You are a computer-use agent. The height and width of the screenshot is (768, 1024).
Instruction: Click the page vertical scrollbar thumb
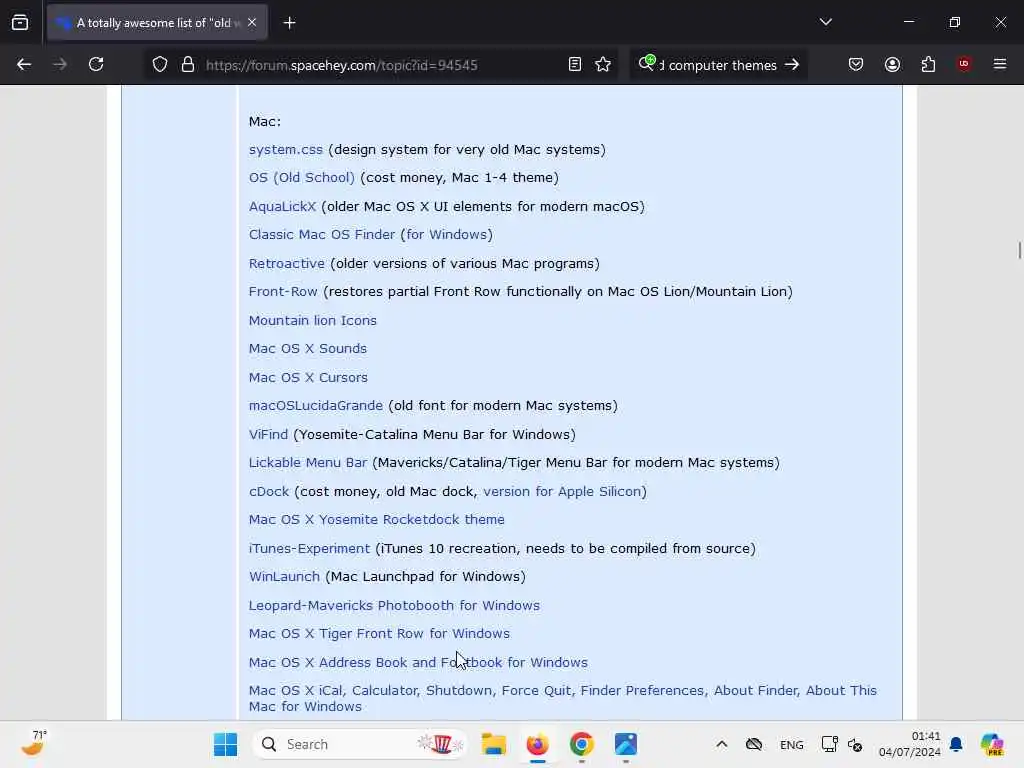(x=1019, y=250)
